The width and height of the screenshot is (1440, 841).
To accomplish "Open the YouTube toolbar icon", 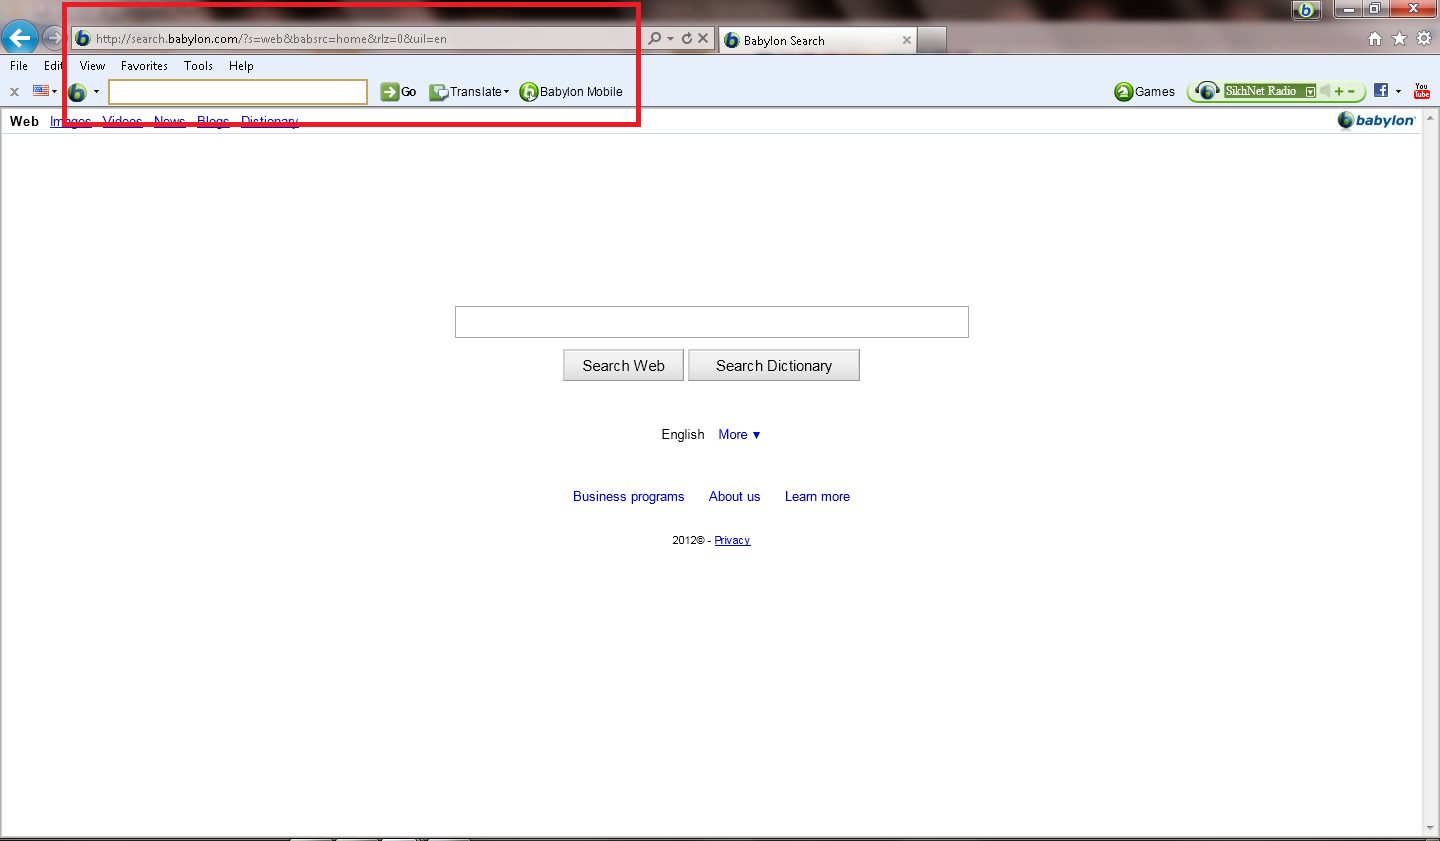I will 1422,91.
